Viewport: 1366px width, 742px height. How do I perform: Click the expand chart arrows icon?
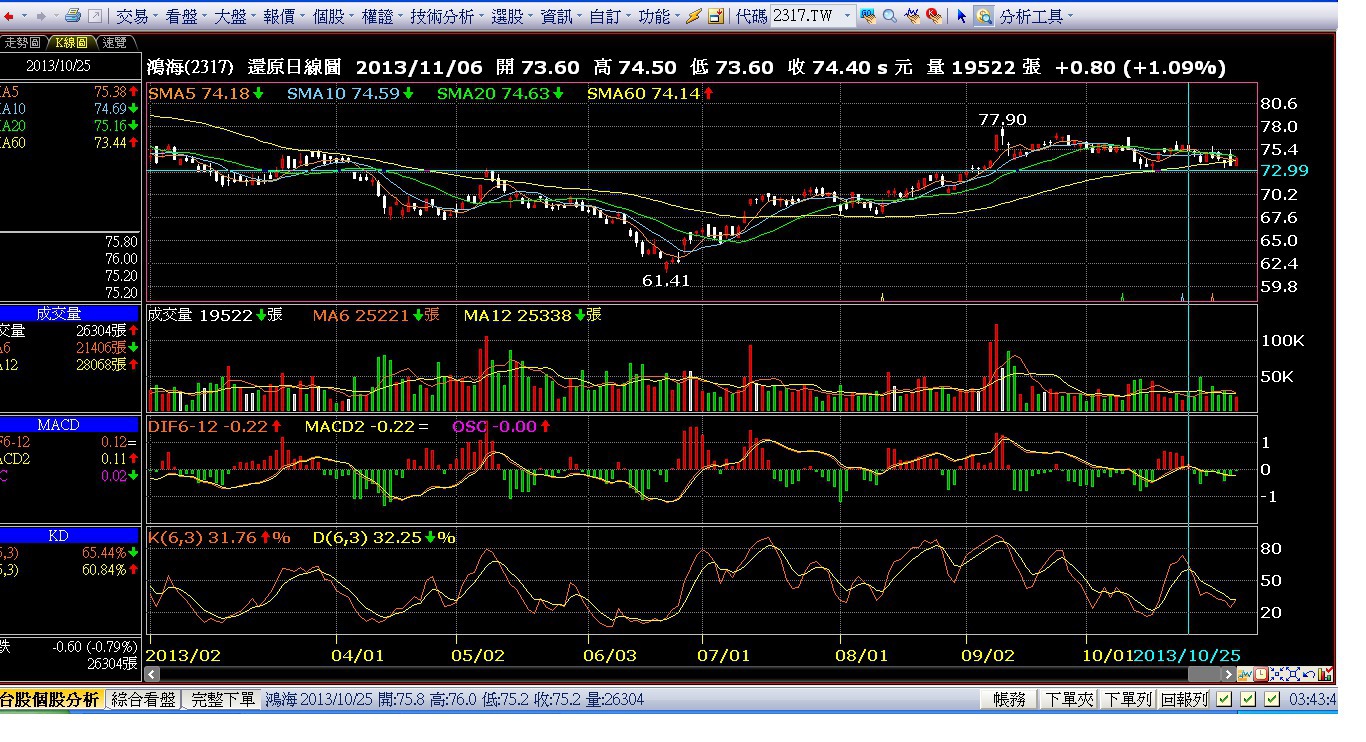[1293, 674]
